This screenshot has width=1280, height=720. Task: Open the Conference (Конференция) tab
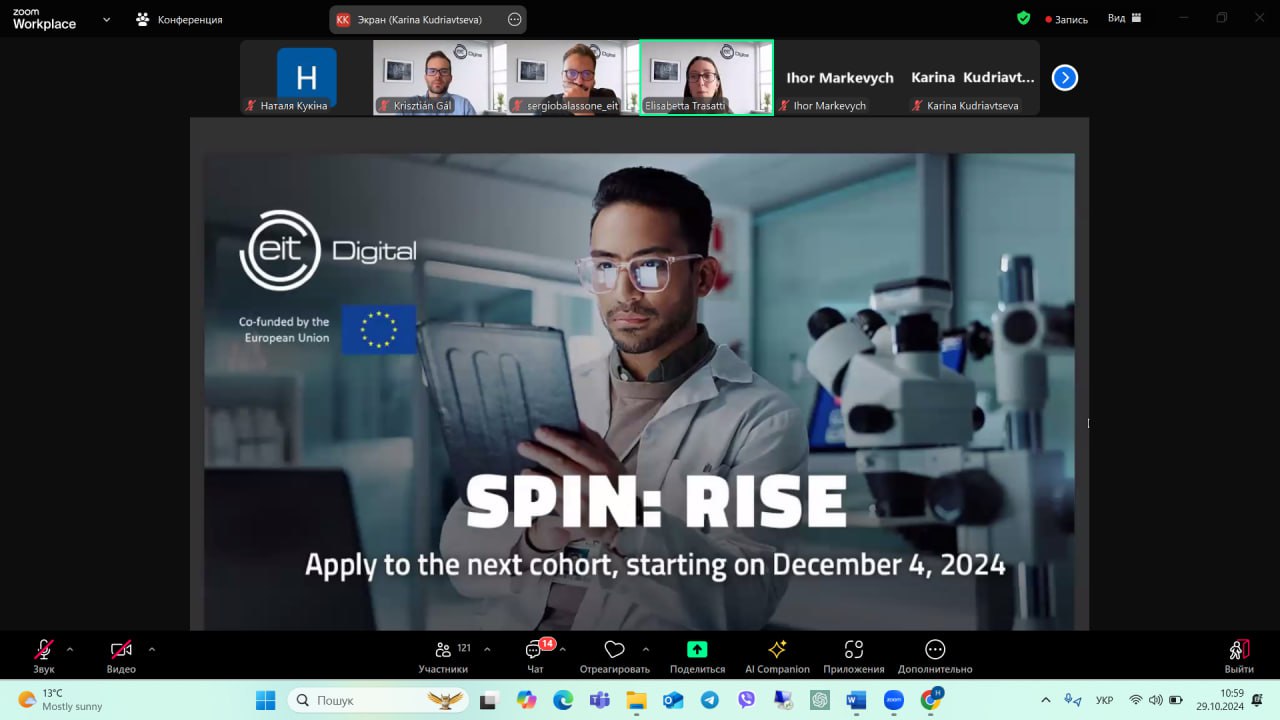(180, 19)
